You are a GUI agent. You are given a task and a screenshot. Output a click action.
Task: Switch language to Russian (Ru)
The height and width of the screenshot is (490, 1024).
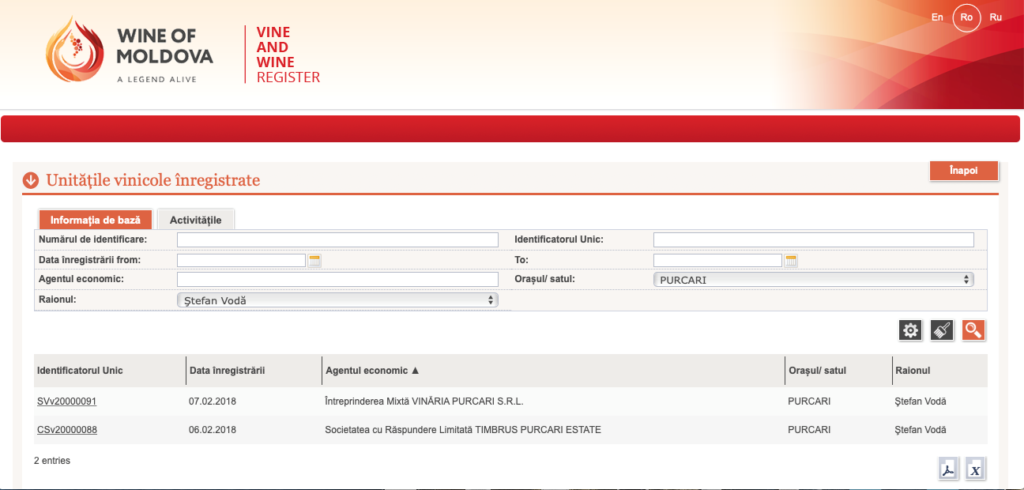[x=995, y=17]
